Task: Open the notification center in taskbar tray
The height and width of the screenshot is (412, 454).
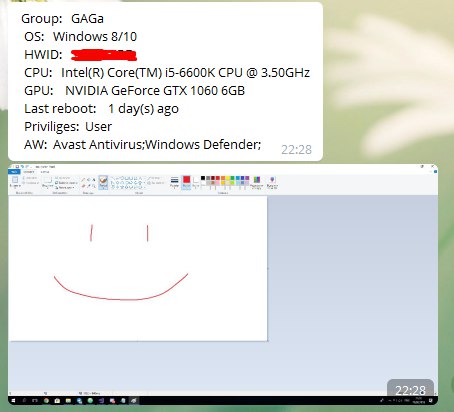Action: click(x=431, y=400)
